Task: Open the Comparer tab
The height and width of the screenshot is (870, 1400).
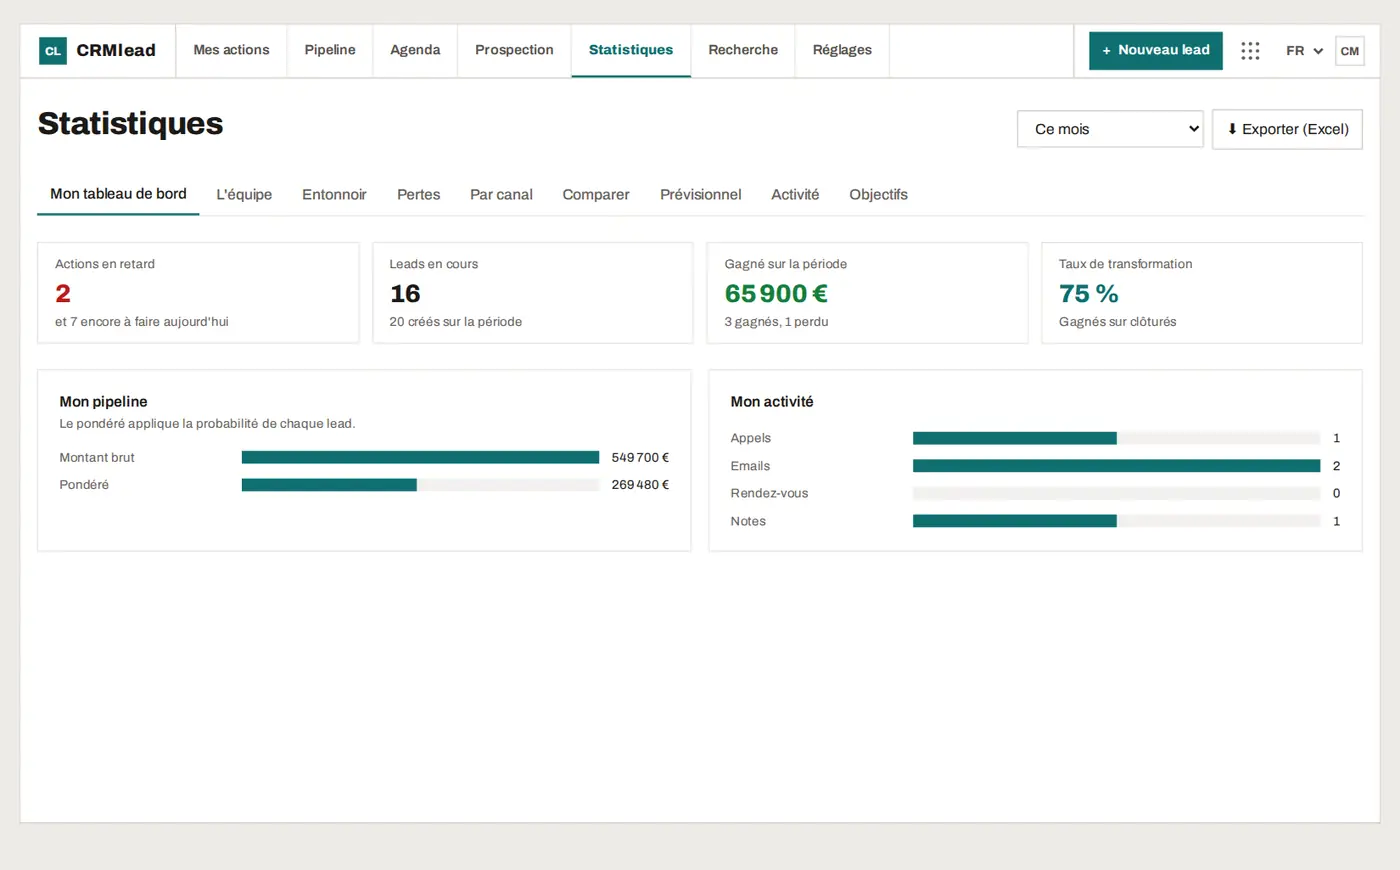Action: click(x=596, y=195)
